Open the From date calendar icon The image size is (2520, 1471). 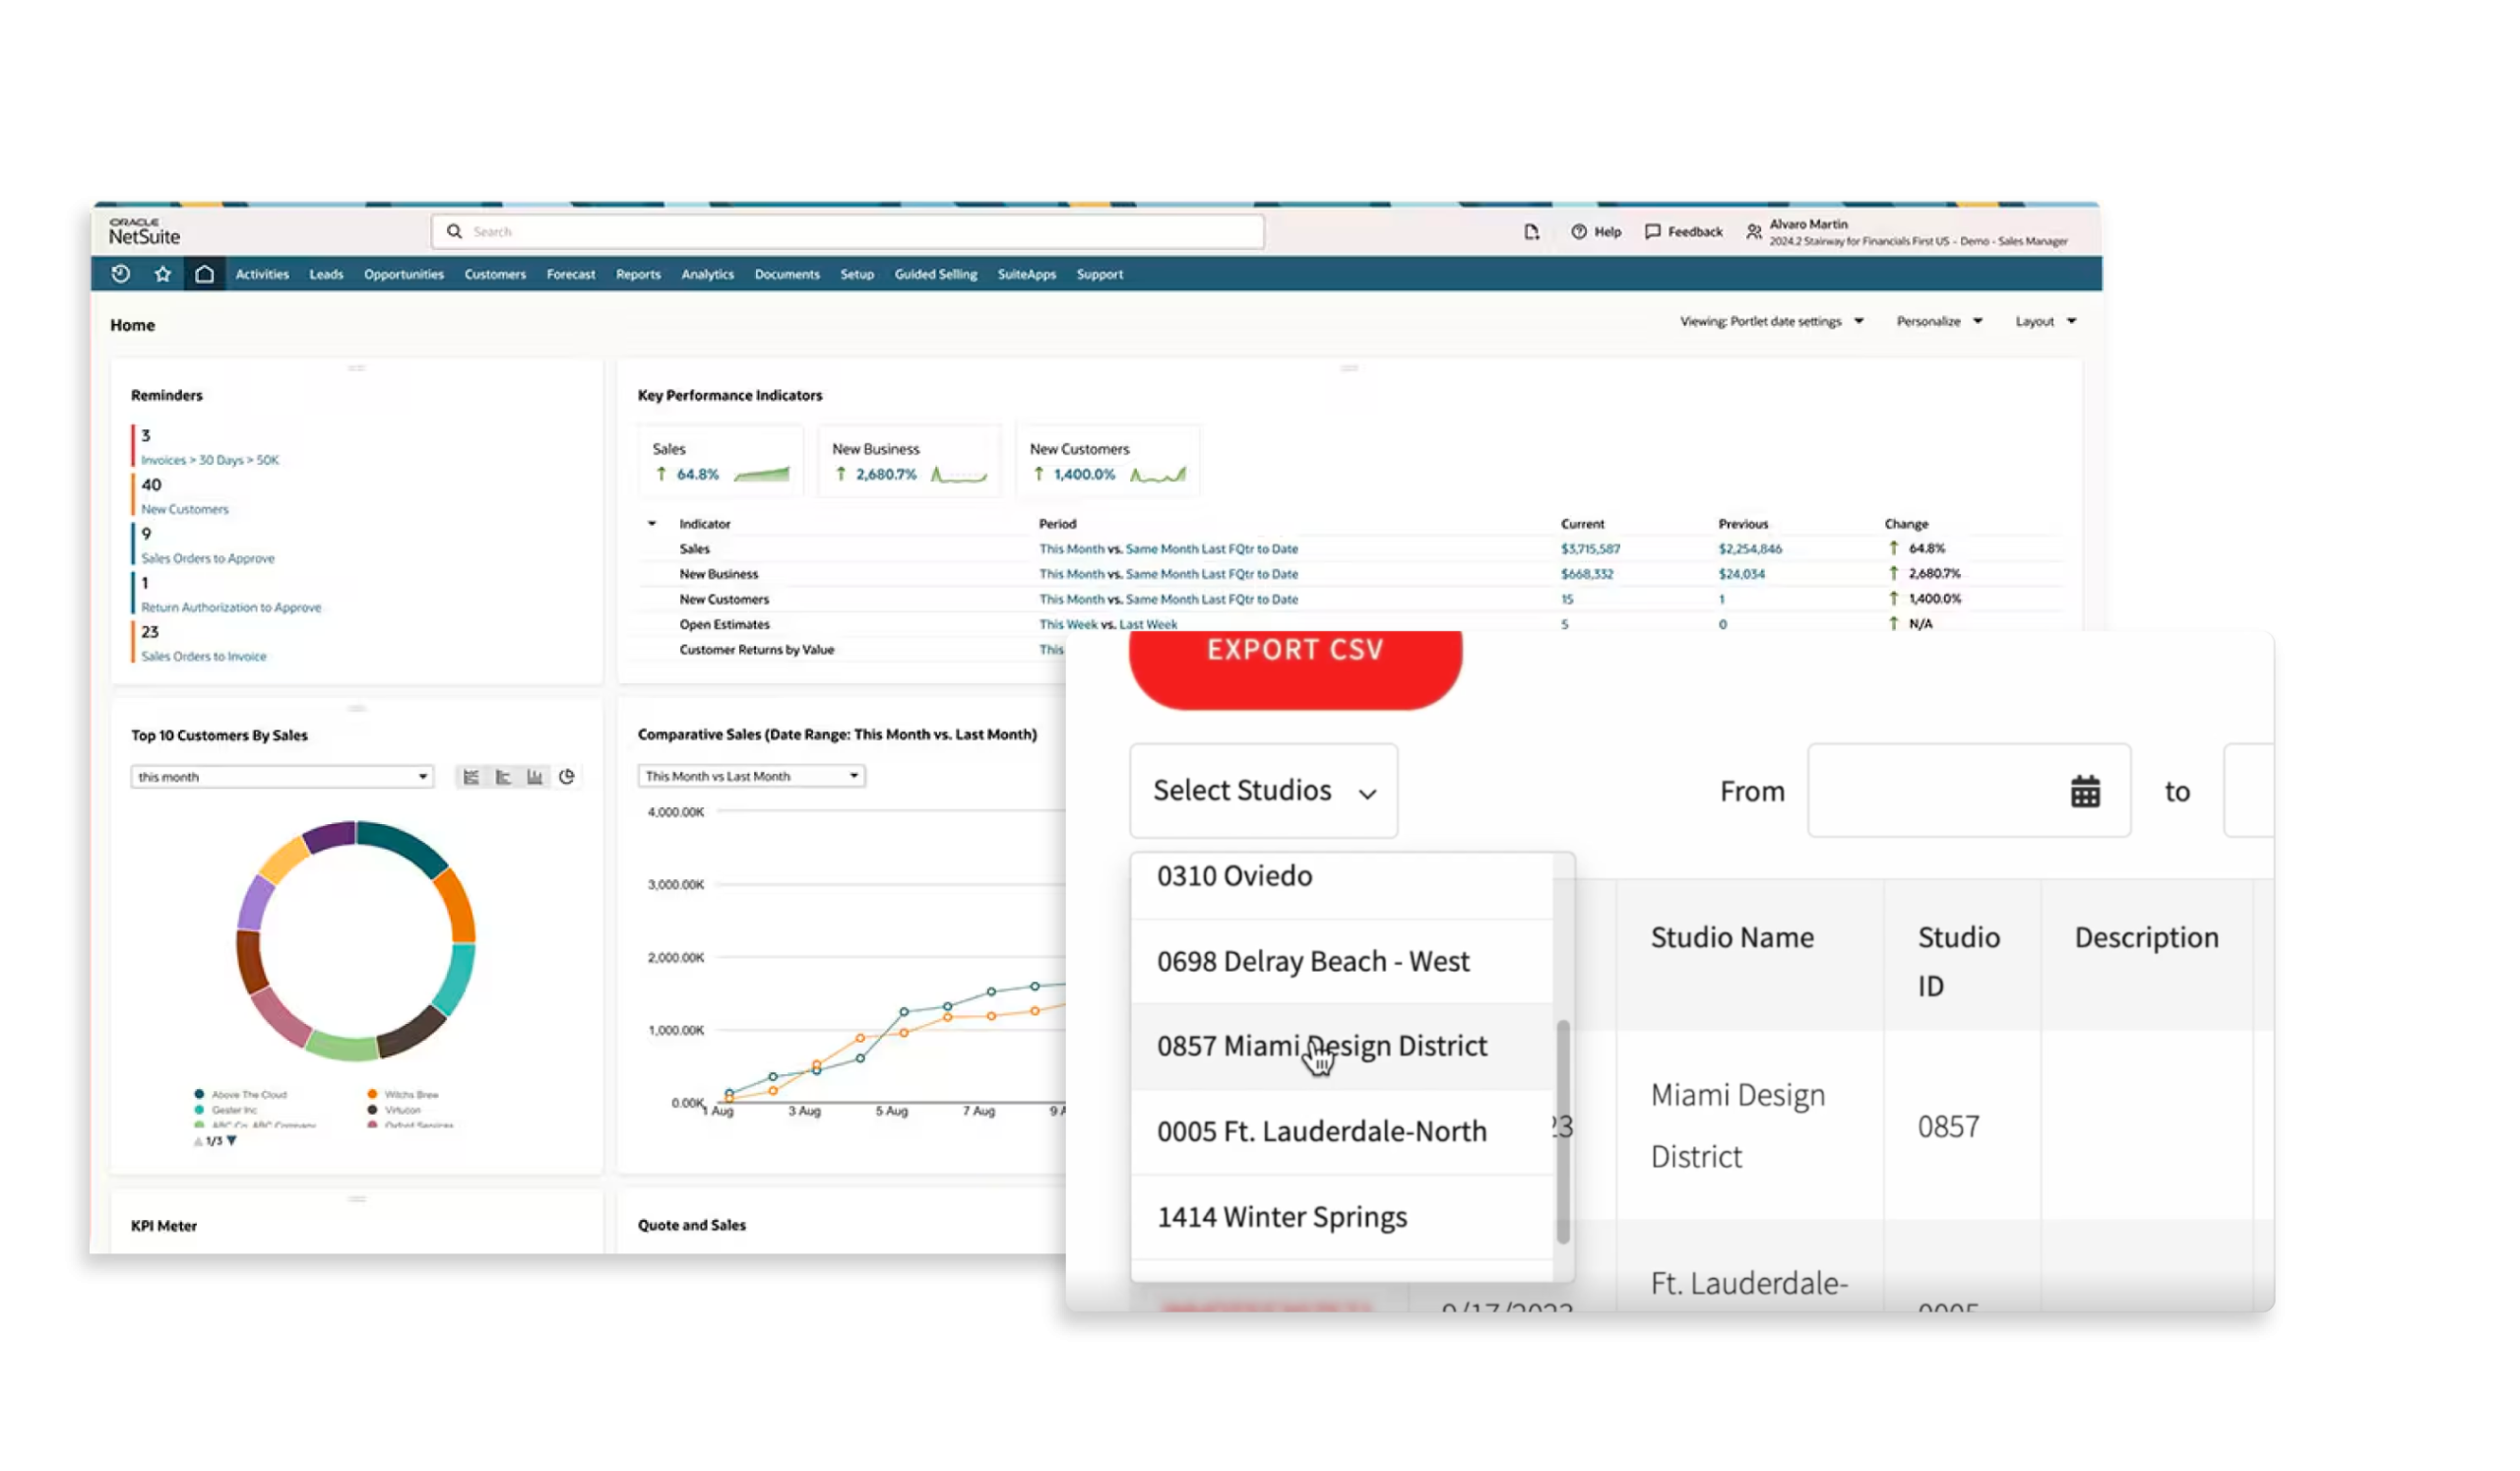tap(2085, 792)
